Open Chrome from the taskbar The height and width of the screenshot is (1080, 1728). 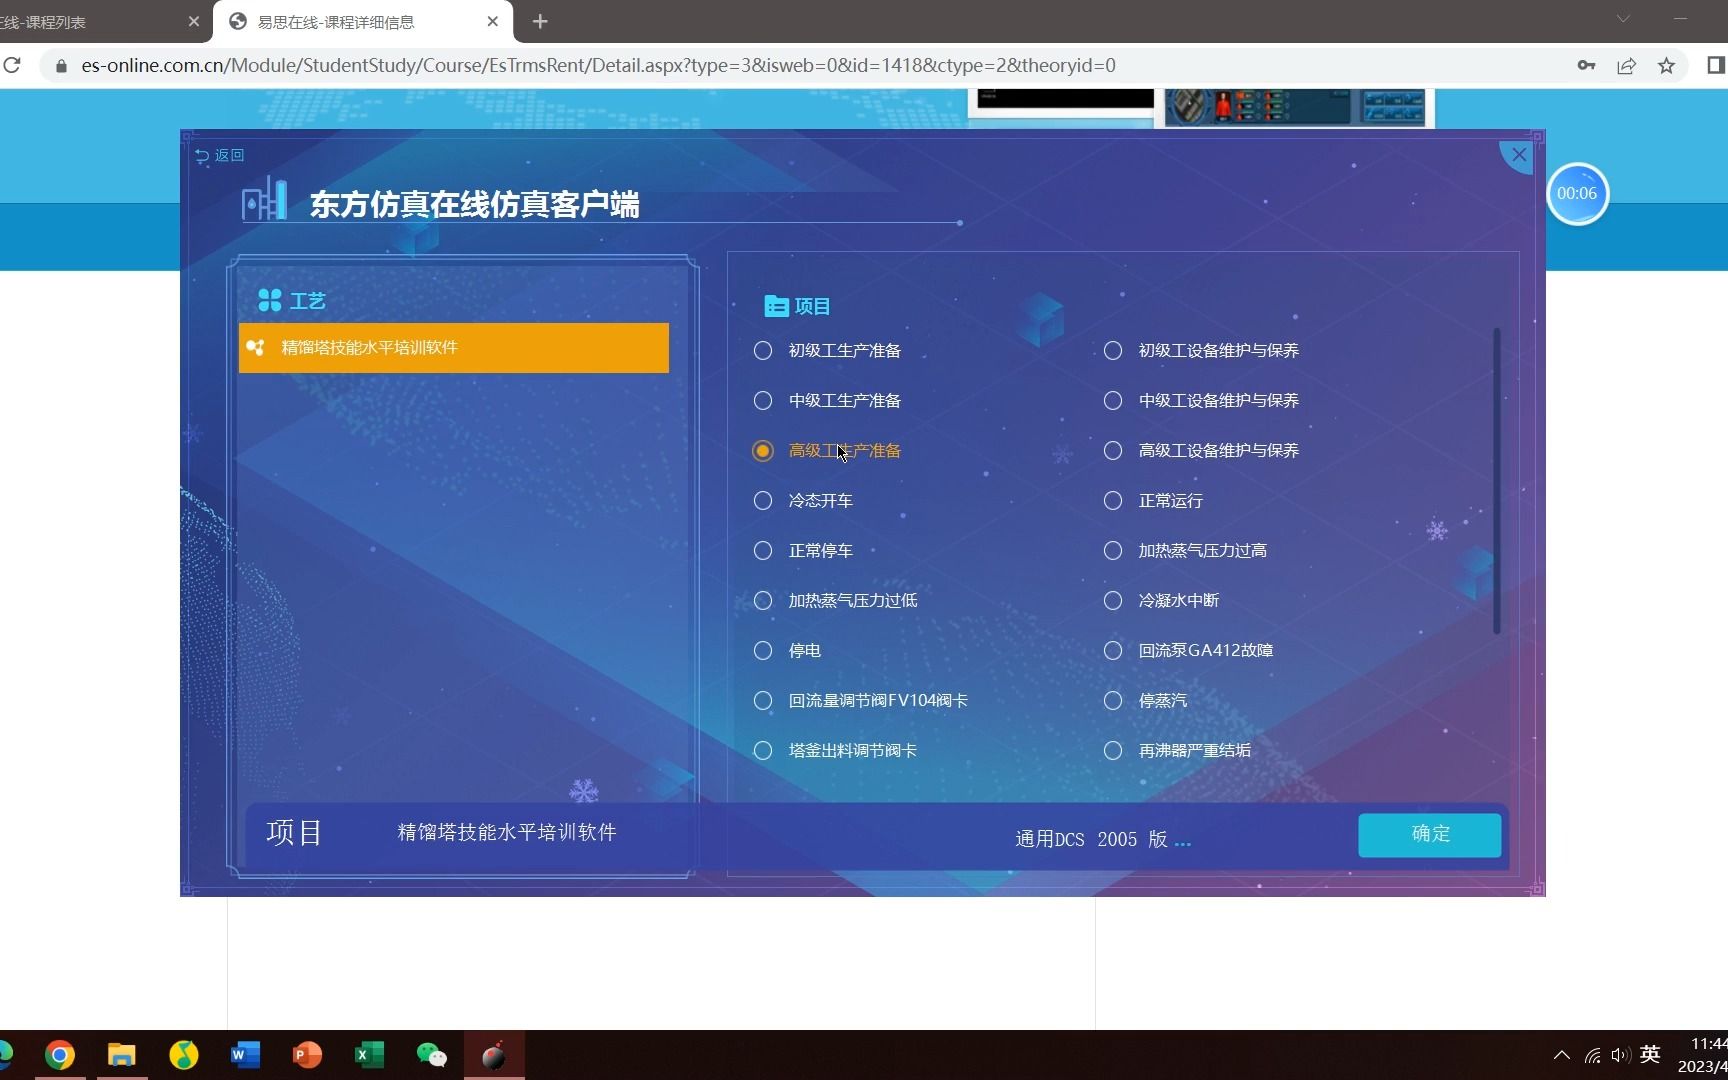[60, 1055]
